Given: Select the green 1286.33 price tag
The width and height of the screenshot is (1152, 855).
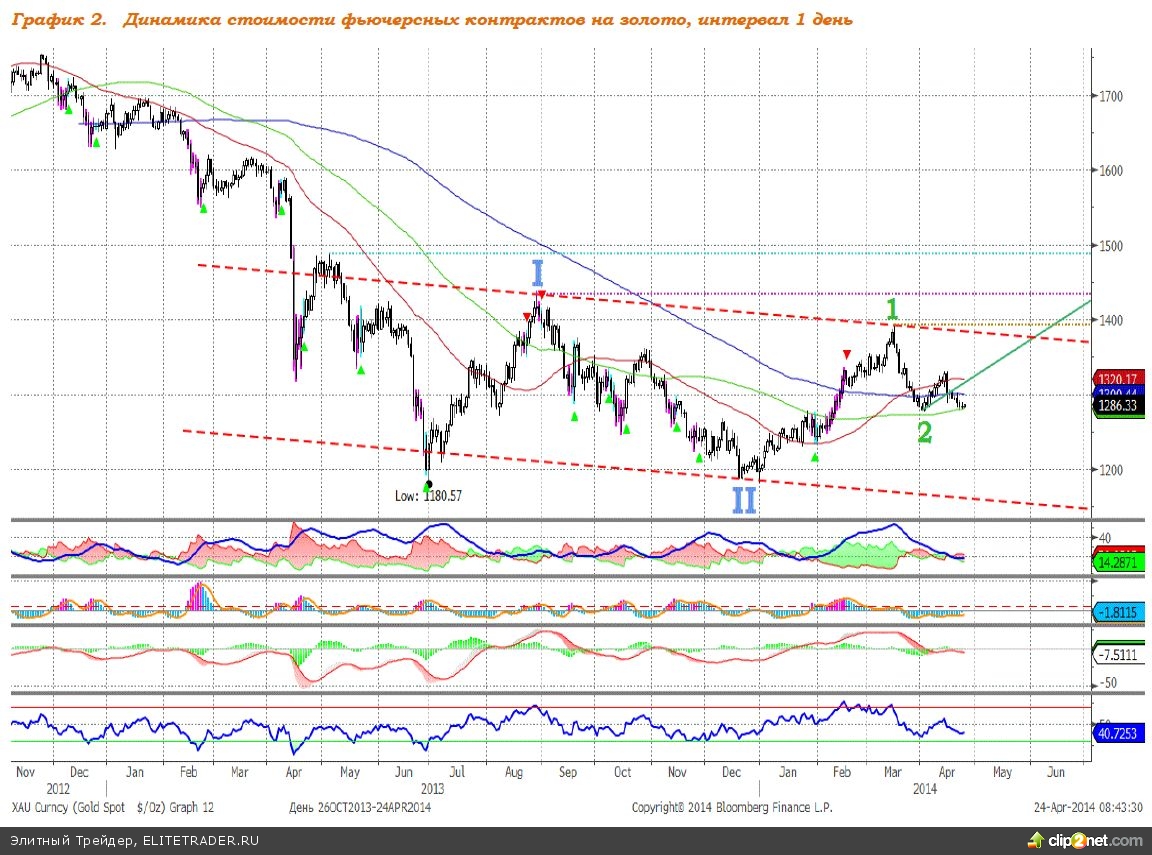Looking at the screenshot, I should point(1119,407).
